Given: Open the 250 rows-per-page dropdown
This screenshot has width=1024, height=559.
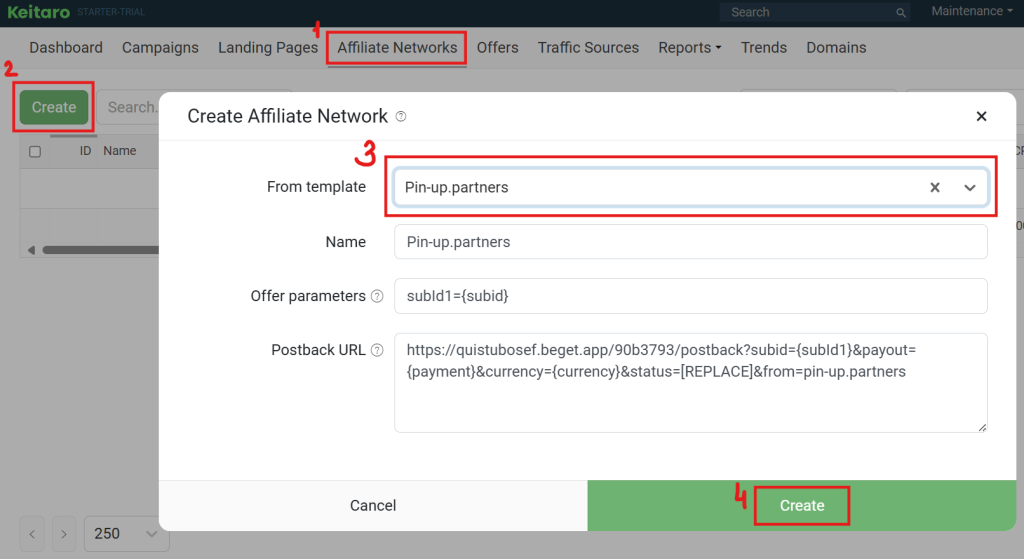Looking at the screenshot, I should tap(126, 534).
